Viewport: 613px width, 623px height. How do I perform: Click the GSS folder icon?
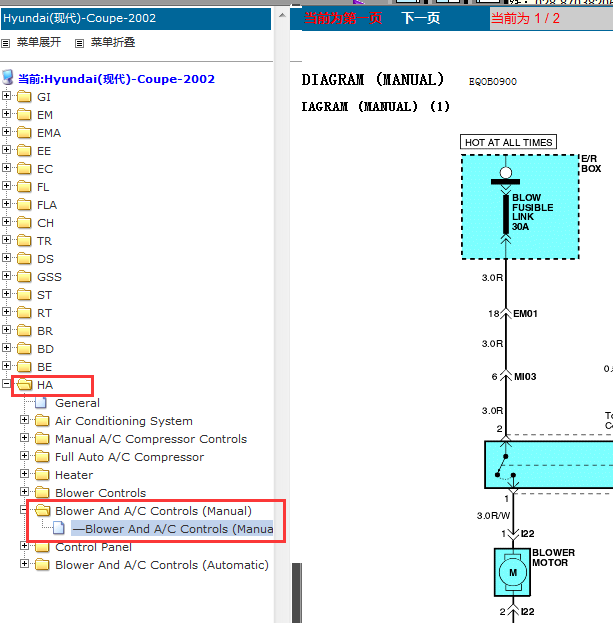[24, 277]
